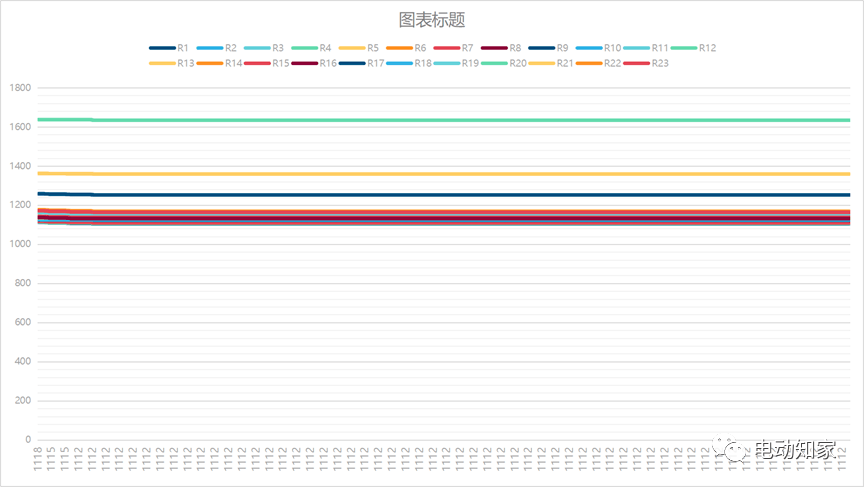
Task: Click the R12 legend entry
Action: click(x=694, y=48)
